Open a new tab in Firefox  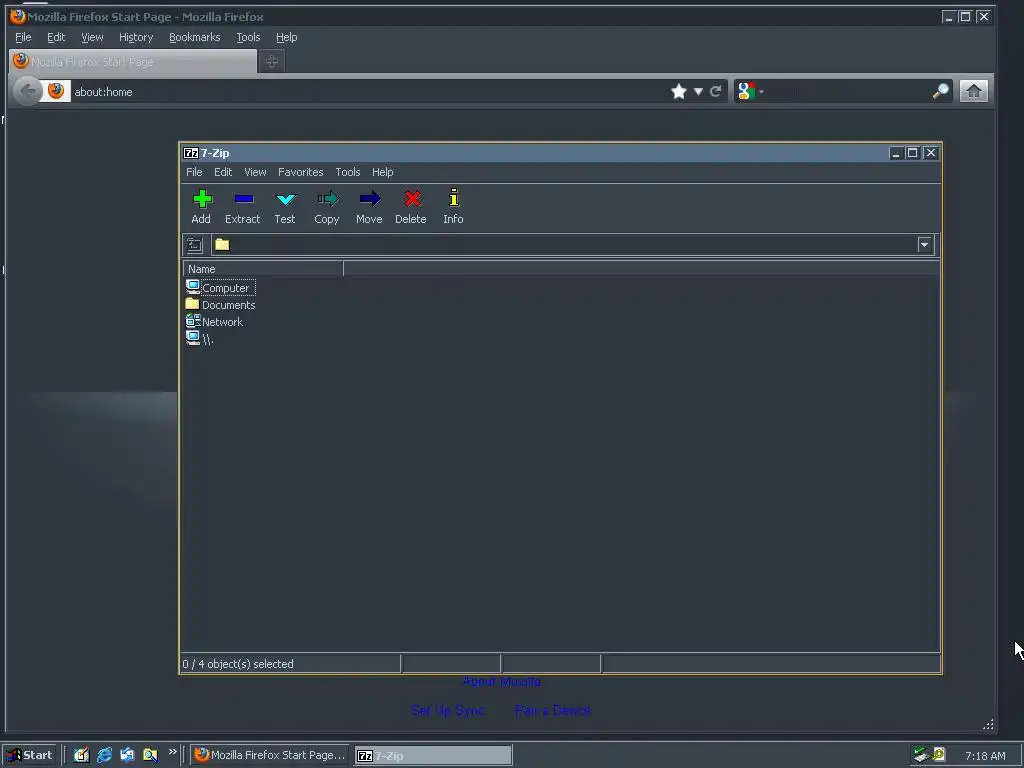tap(272, 61)
